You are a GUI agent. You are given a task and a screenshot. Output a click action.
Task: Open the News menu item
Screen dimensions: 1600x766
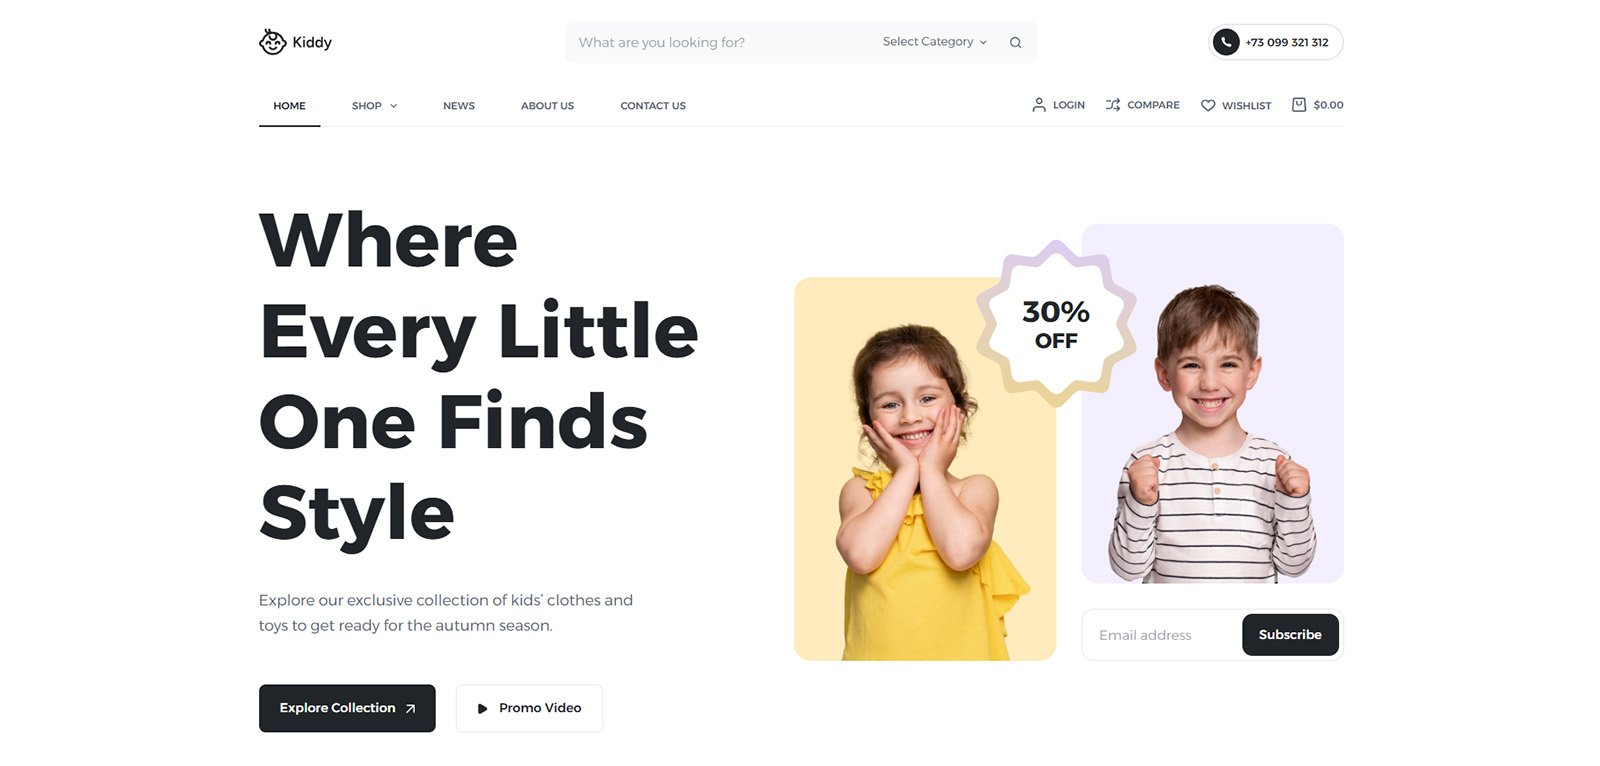tap(459, 106)
